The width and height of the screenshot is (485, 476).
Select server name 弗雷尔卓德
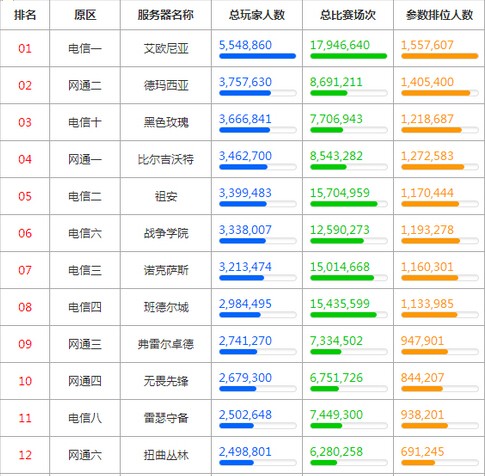coord(166,345)
